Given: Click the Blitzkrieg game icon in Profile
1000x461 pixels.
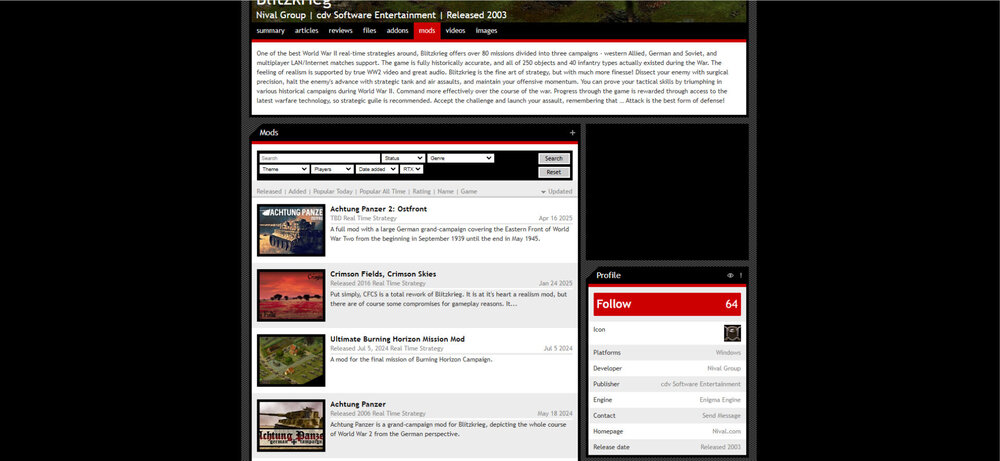Looking at the screenshot, I should click(x=732, y=333).
